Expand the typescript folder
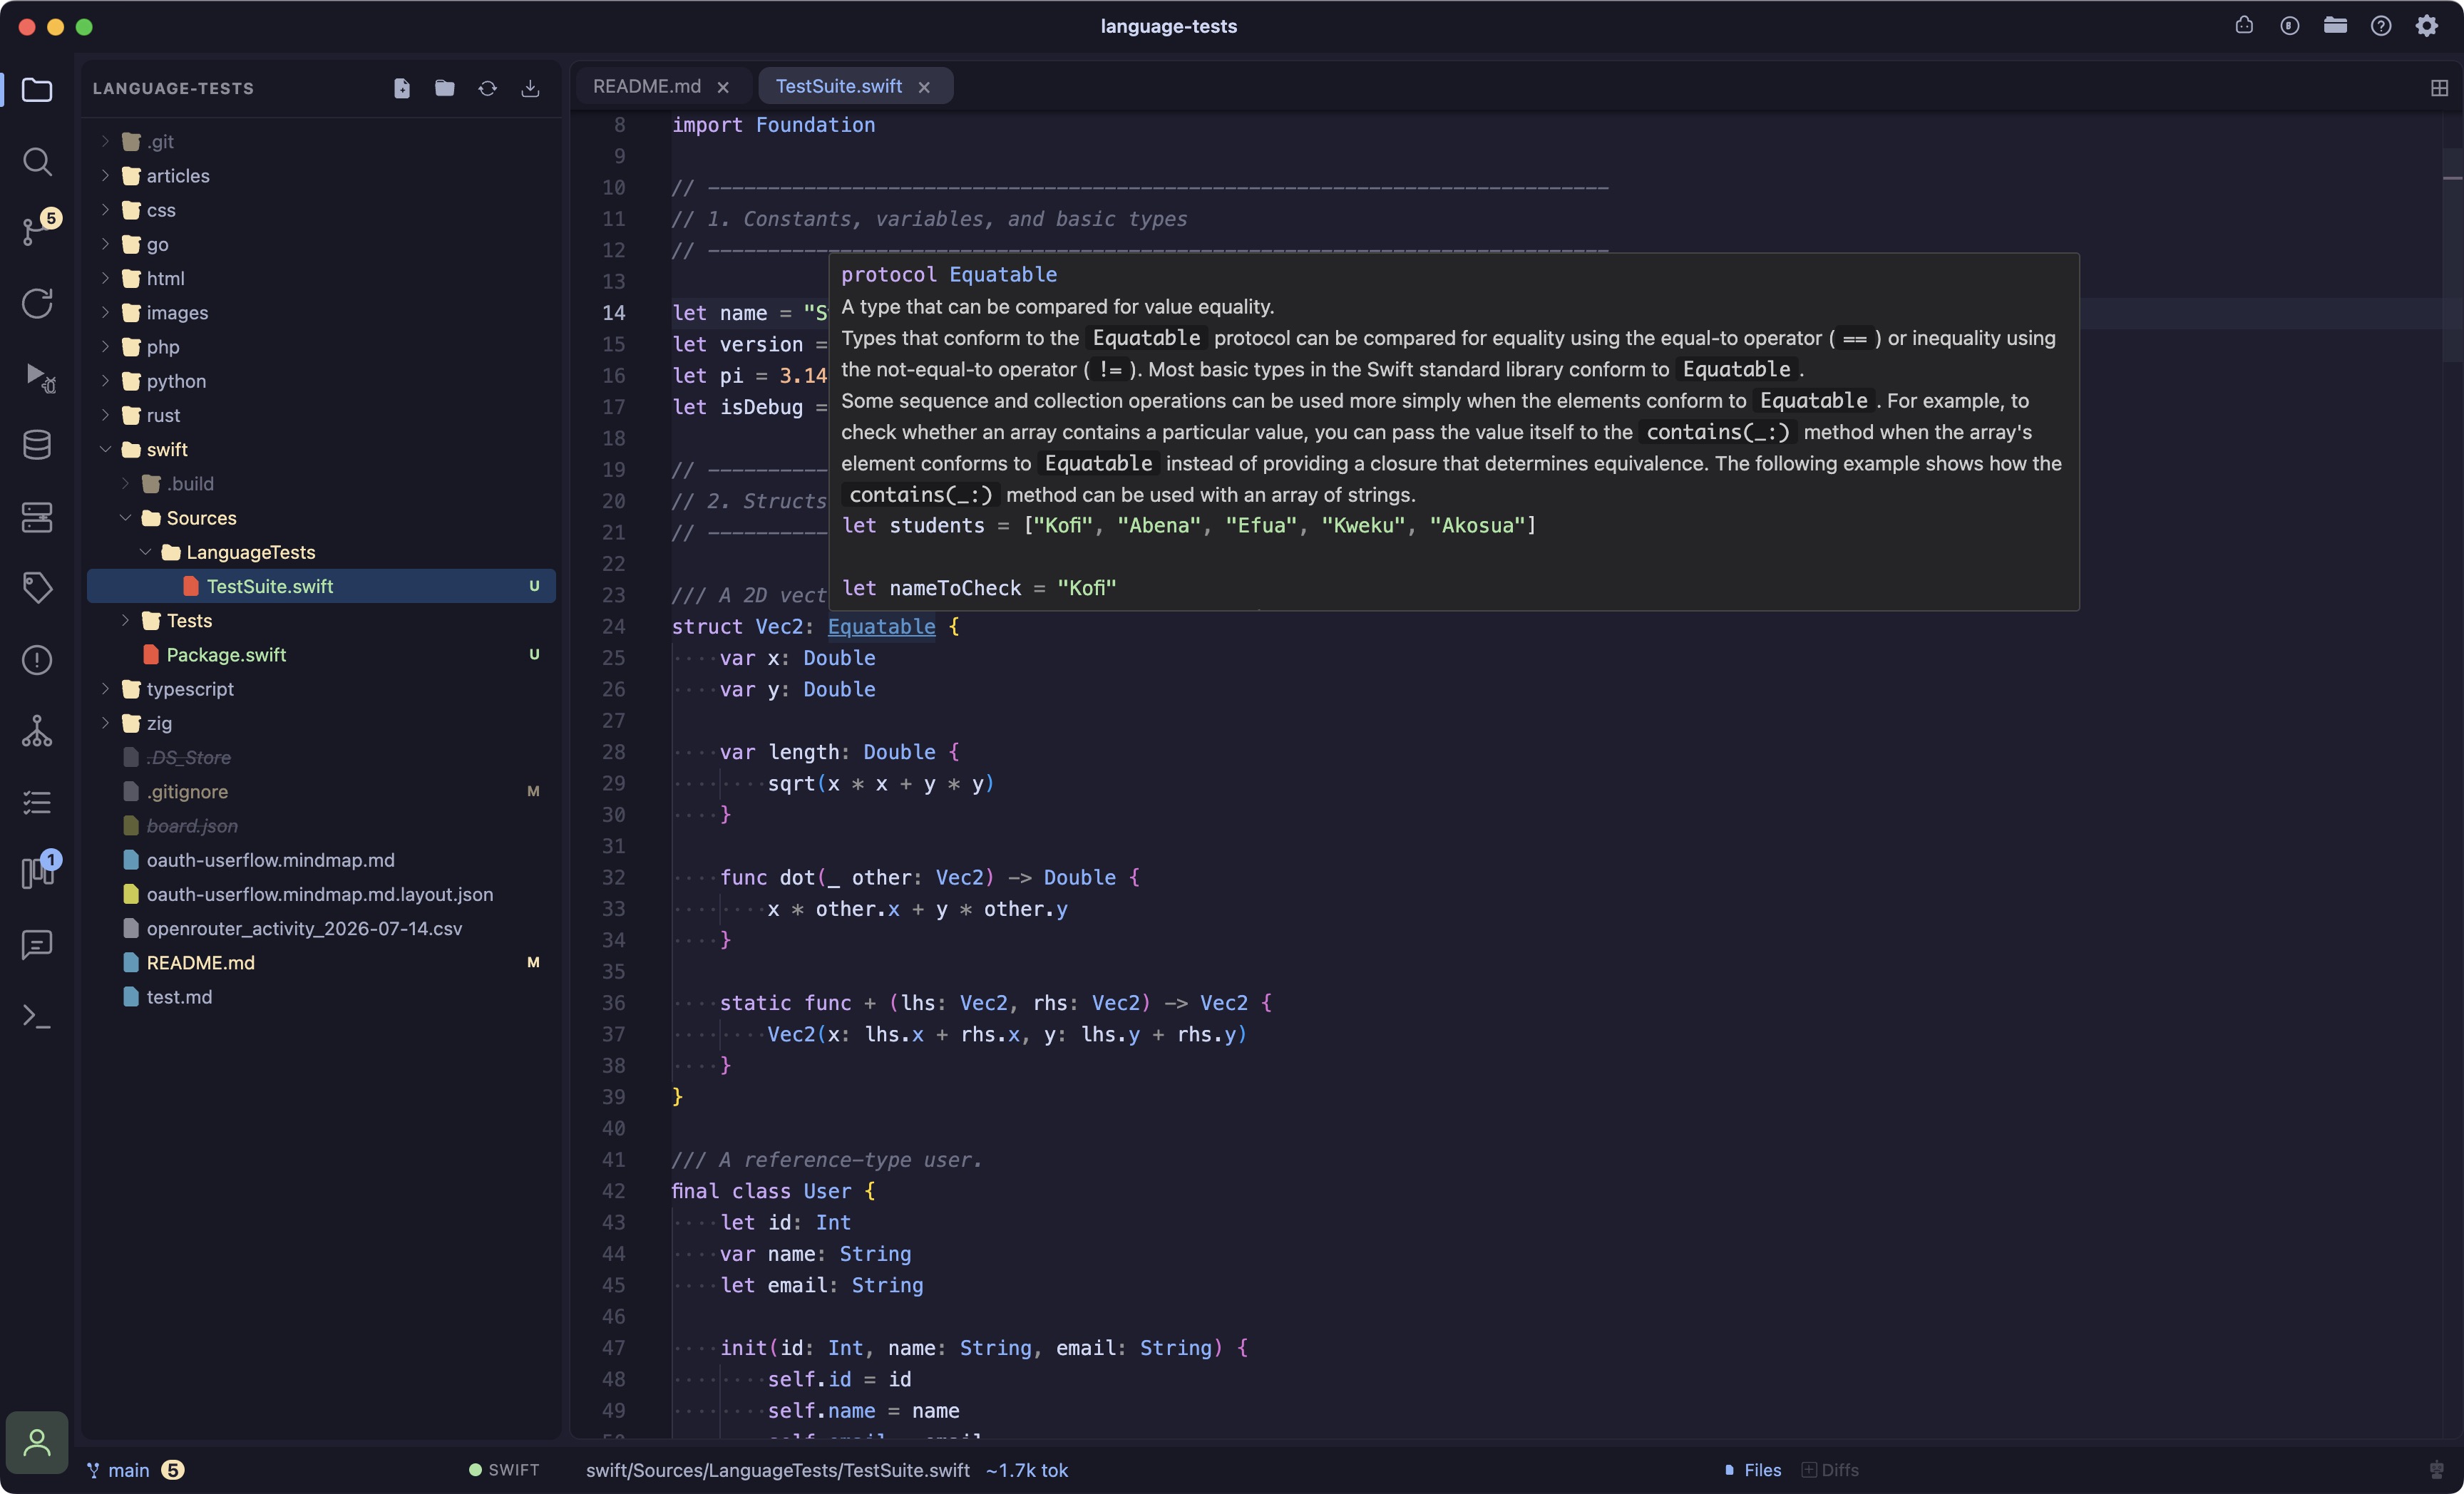The image size is (2464, 1494). click(x=105, y=688)
